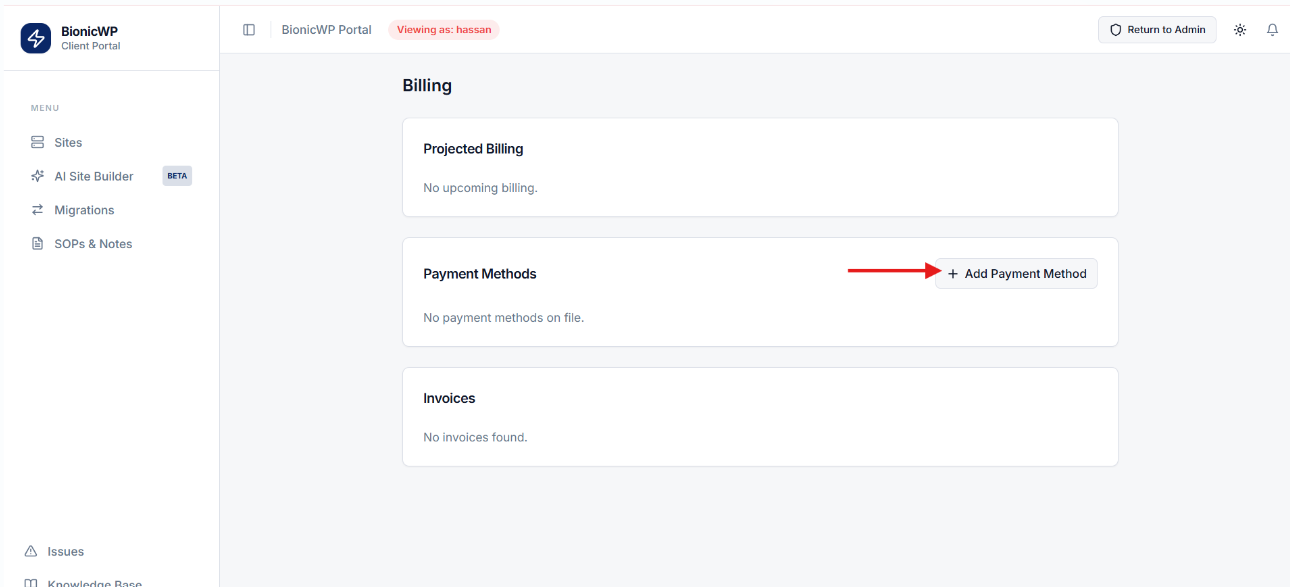Screen dimensions: 1290x587
Task: Click the AI Site Builder sparkle icon
Action: coord(38,176)
